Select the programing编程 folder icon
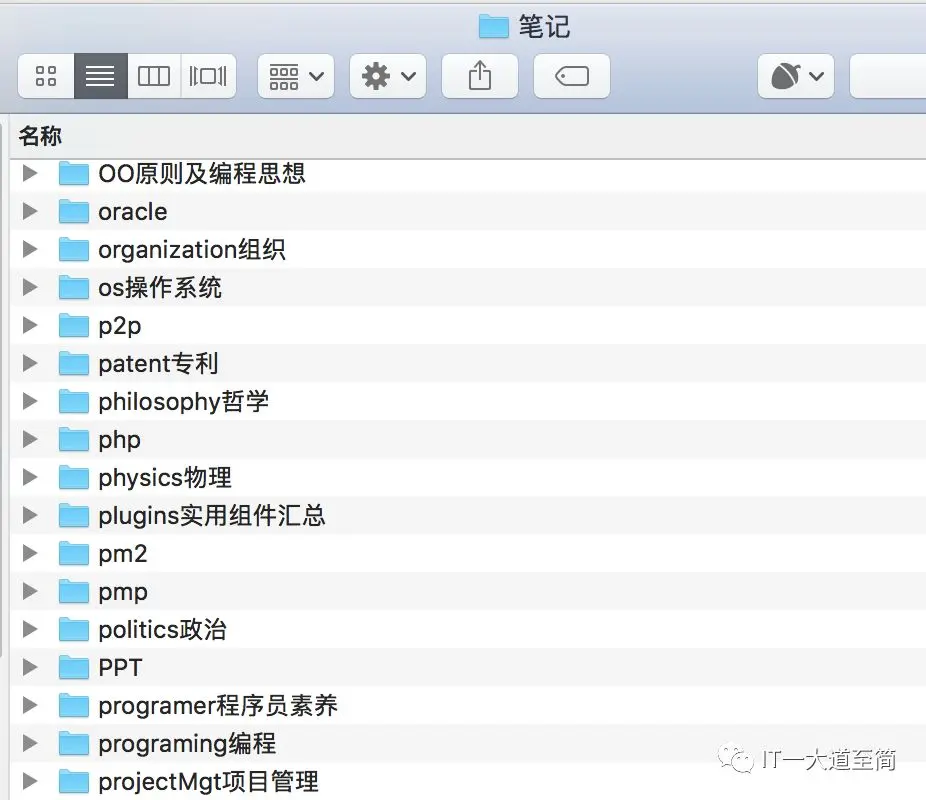This screenshot has width=926, height=800. click(74, 743)
